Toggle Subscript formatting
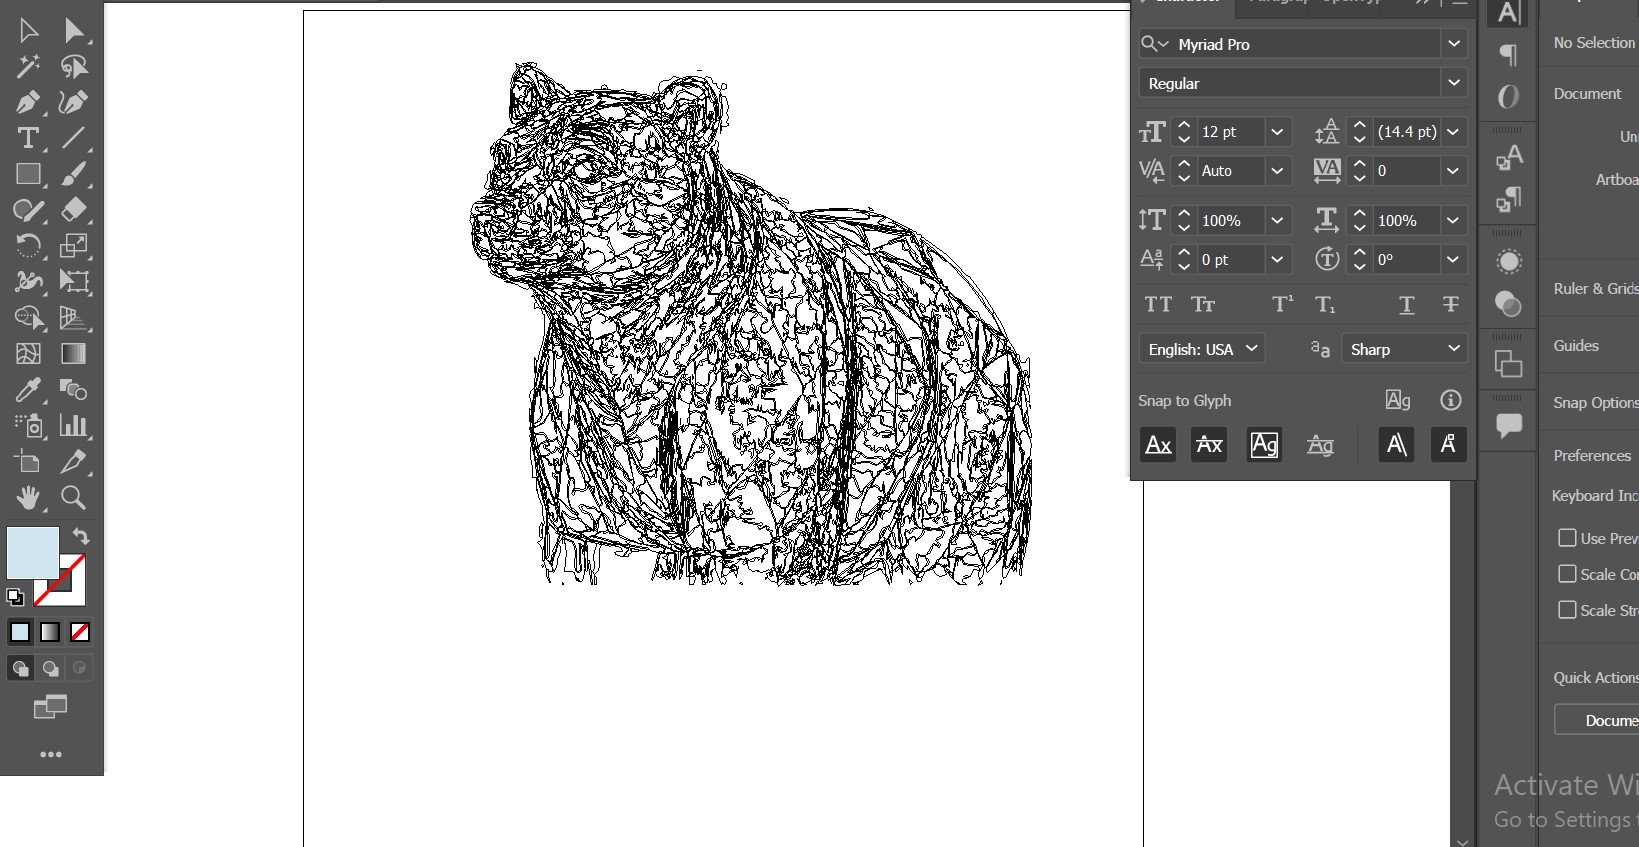The image size is (1639, 847). point(1325,305)
